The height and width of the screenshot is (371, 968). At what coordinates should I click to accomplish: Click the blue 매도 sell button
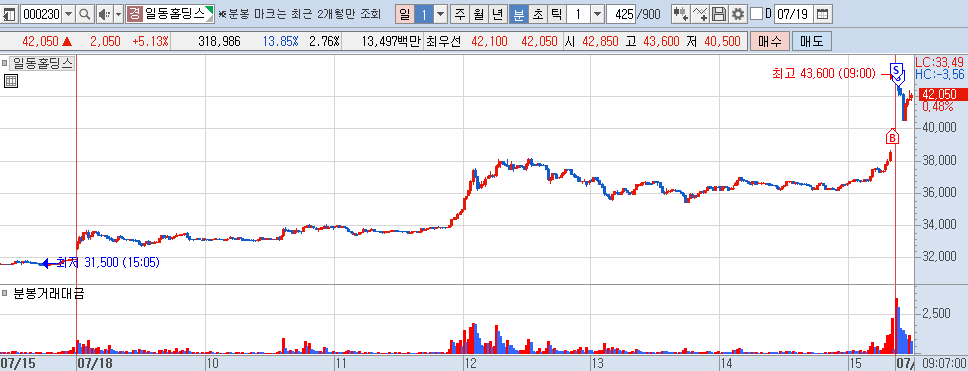coord(812,41)
